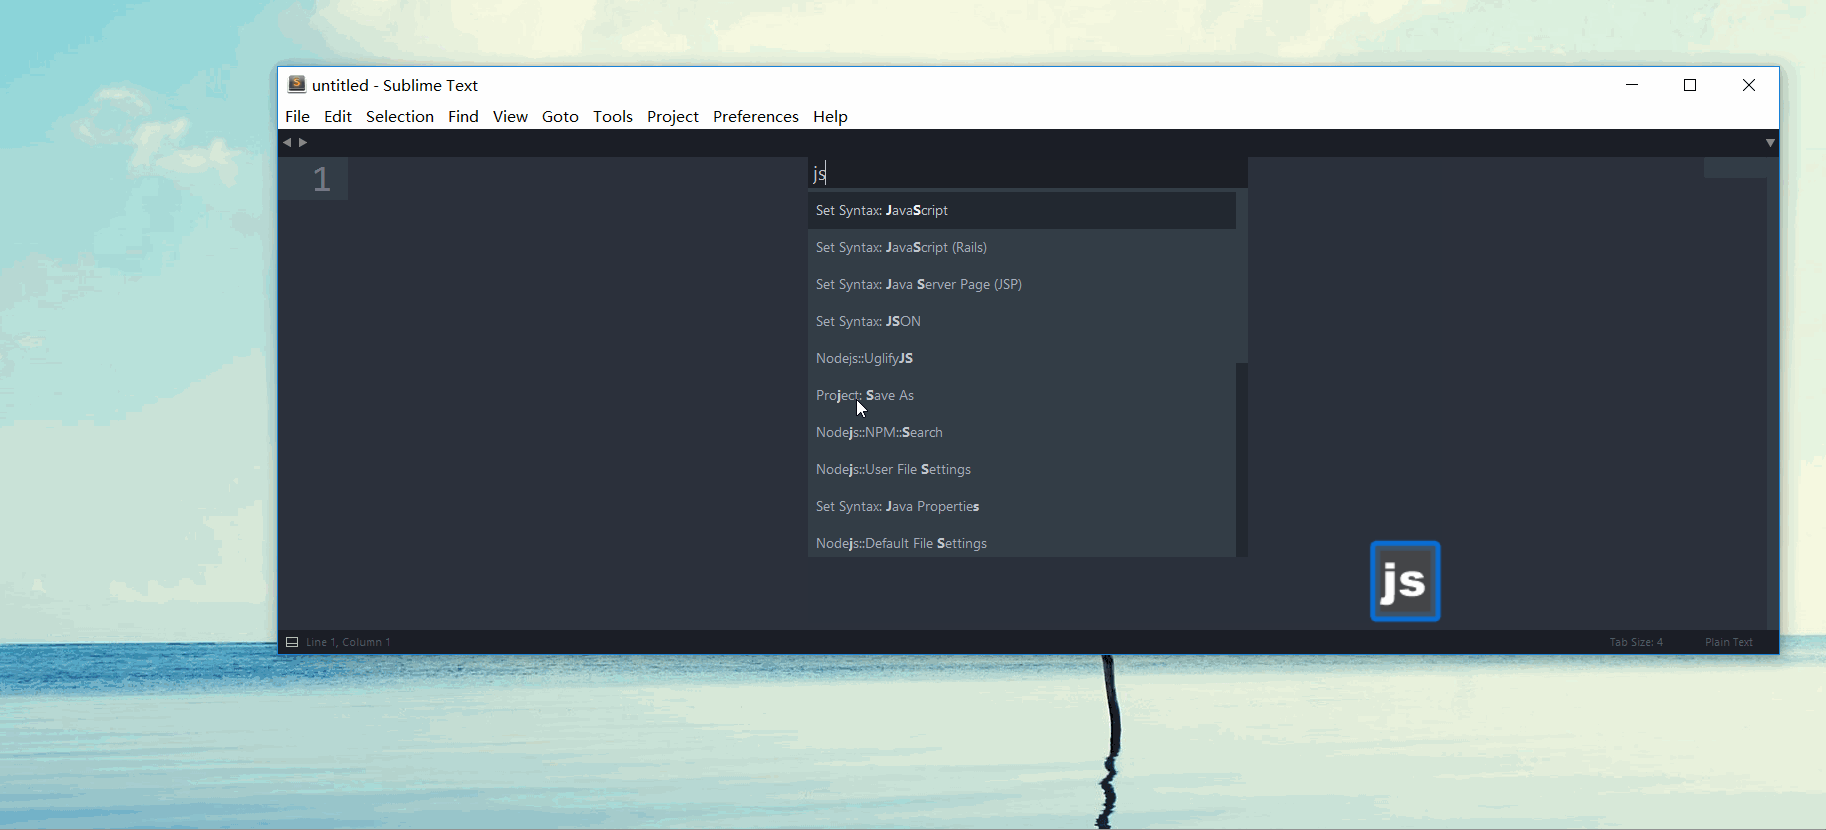Image resolution: width=1826 pixels, height=830 pixels.
Task: Open the File menu
Action: click(297, 116)
